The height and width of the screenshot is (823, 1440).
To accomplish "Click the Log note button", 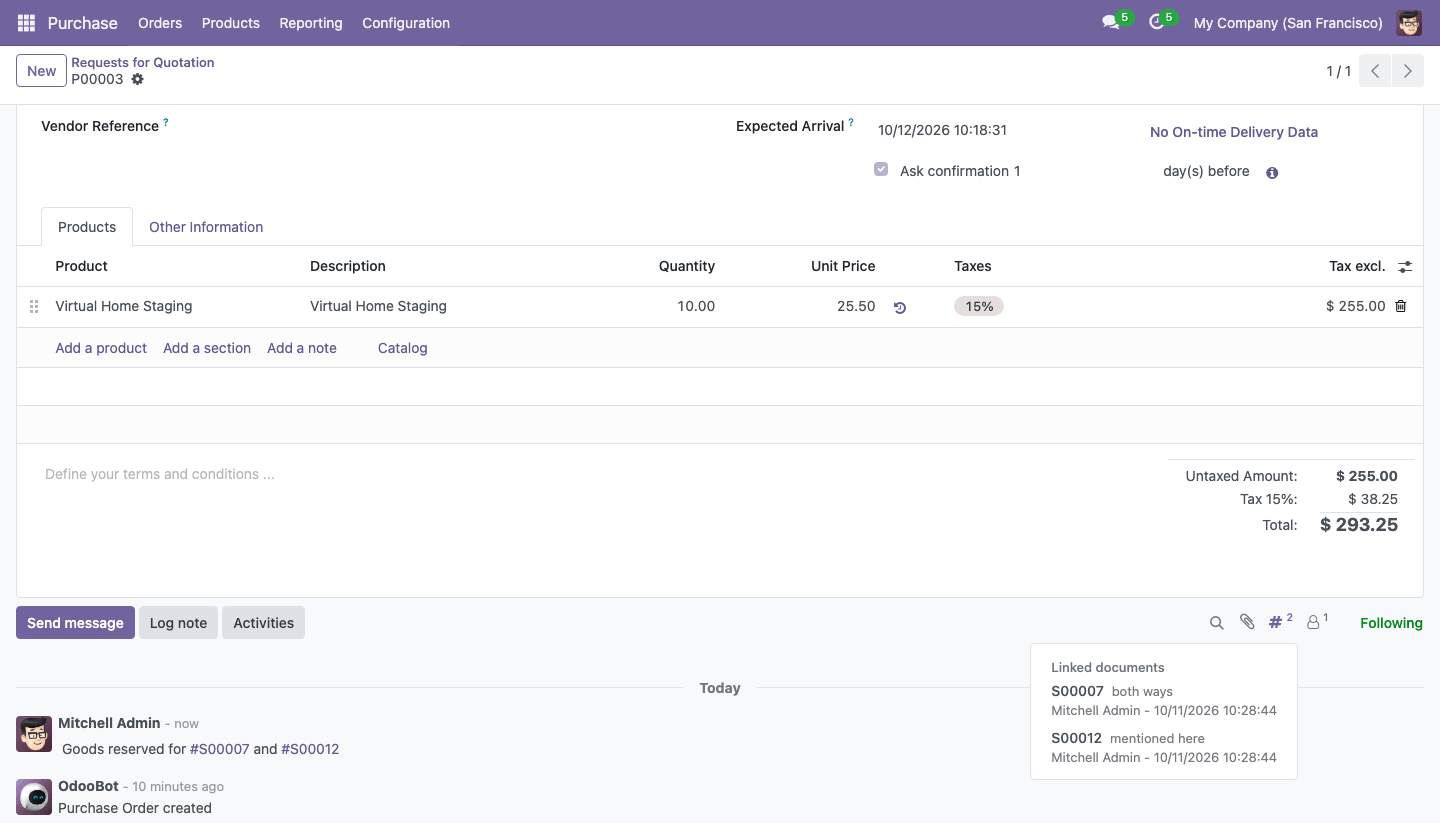I will pyautogui.click(x=178, y=622).
